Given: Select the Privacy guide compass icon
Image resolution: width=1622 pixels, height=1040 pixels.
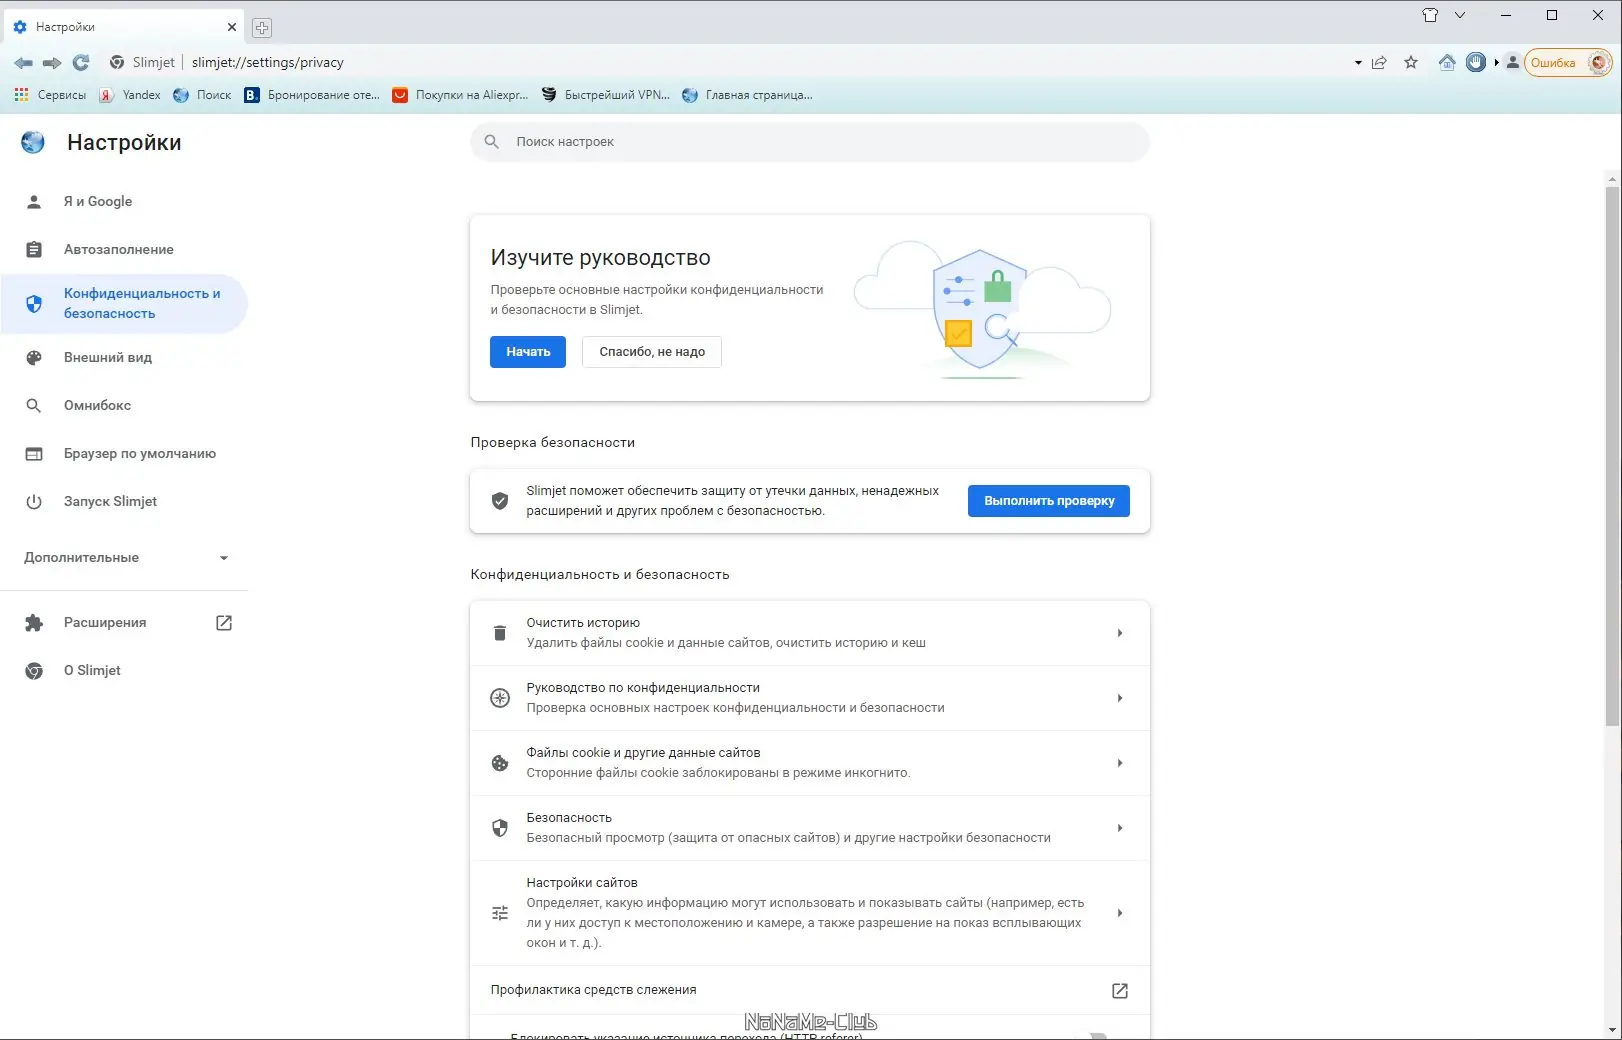Looking at the screenshot, I should (501, 698).
